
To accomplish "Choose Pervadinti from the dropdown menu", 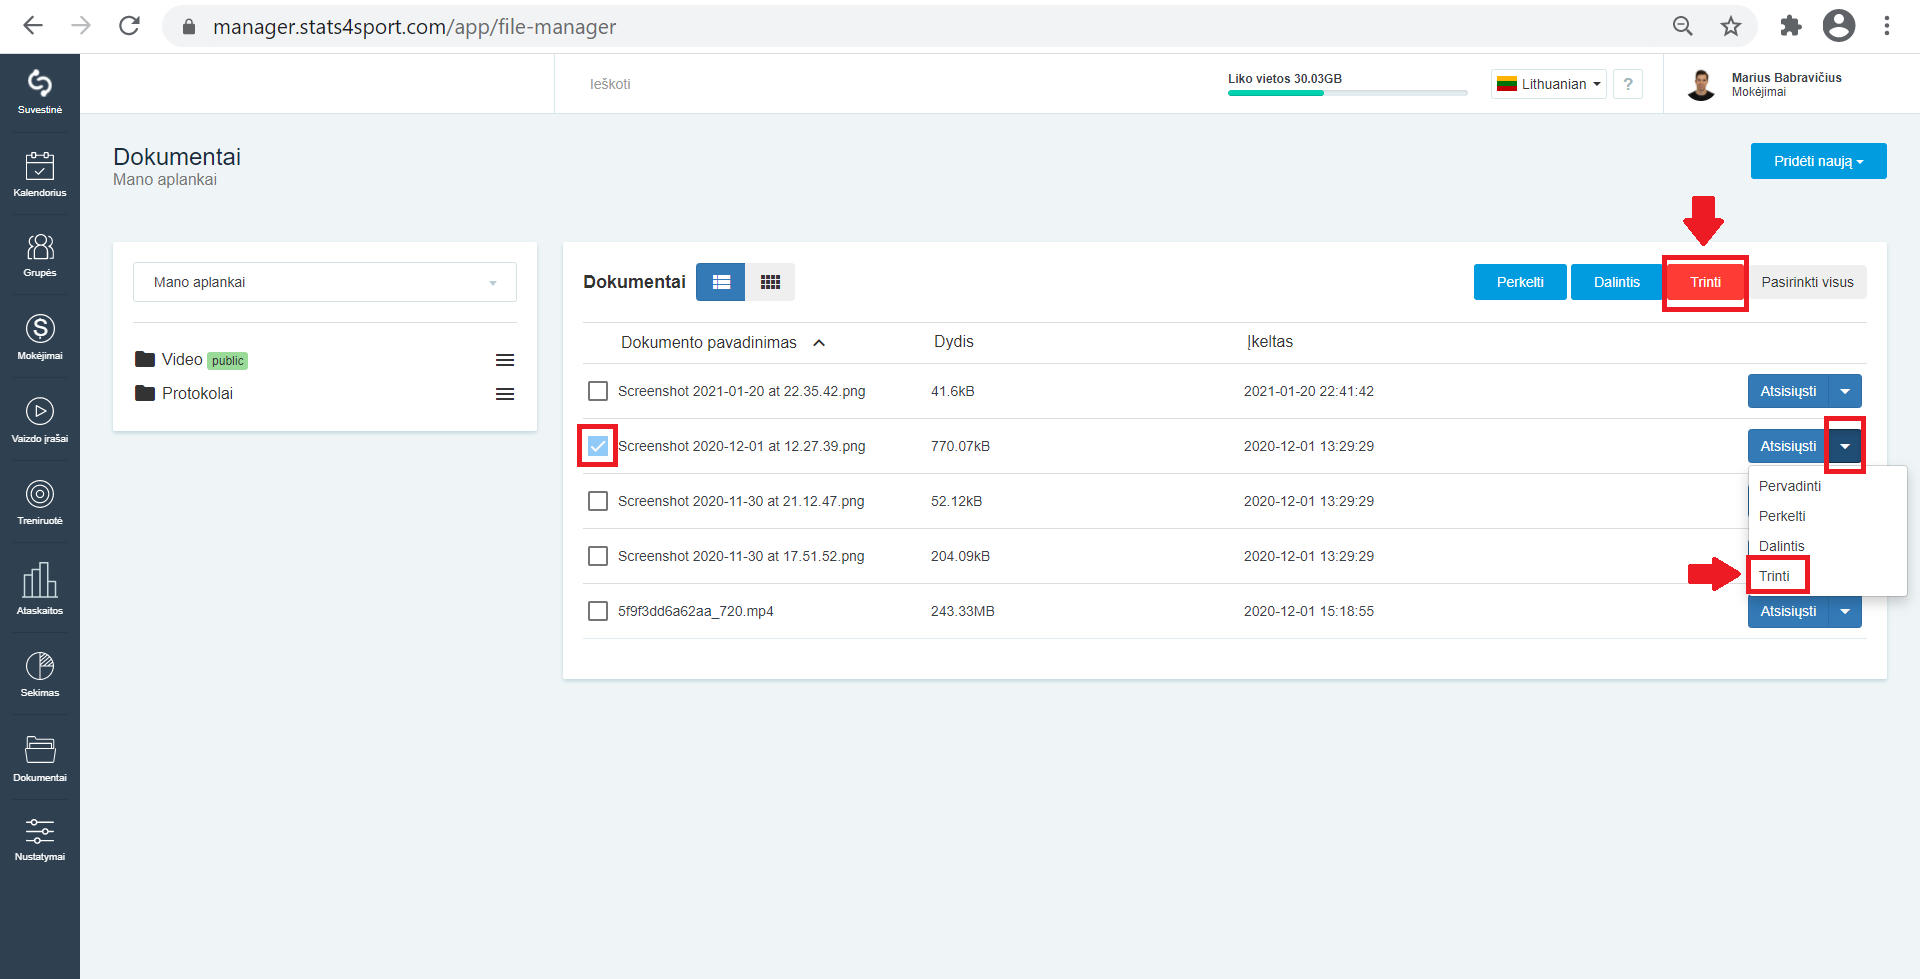I will click(1790, 486).
